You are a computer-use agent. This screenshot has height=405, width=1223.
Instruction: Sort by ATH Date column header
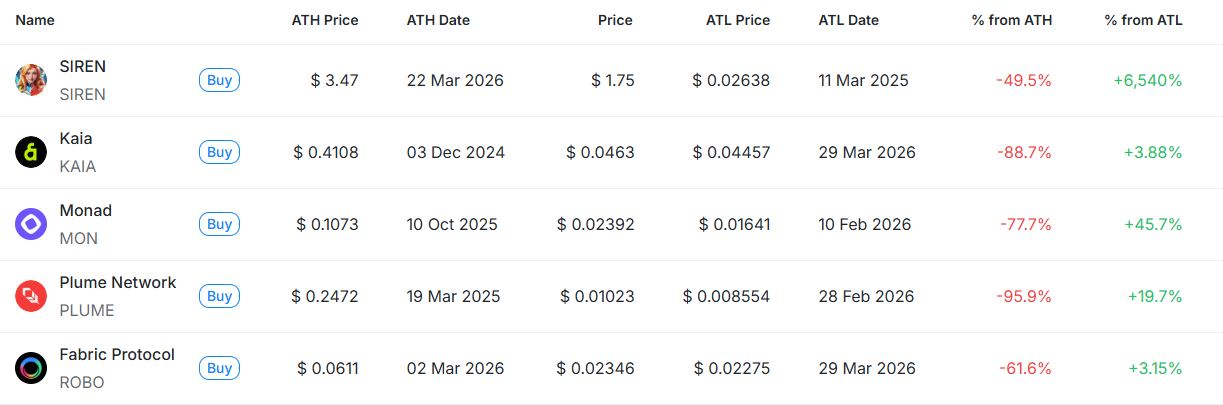438,20
